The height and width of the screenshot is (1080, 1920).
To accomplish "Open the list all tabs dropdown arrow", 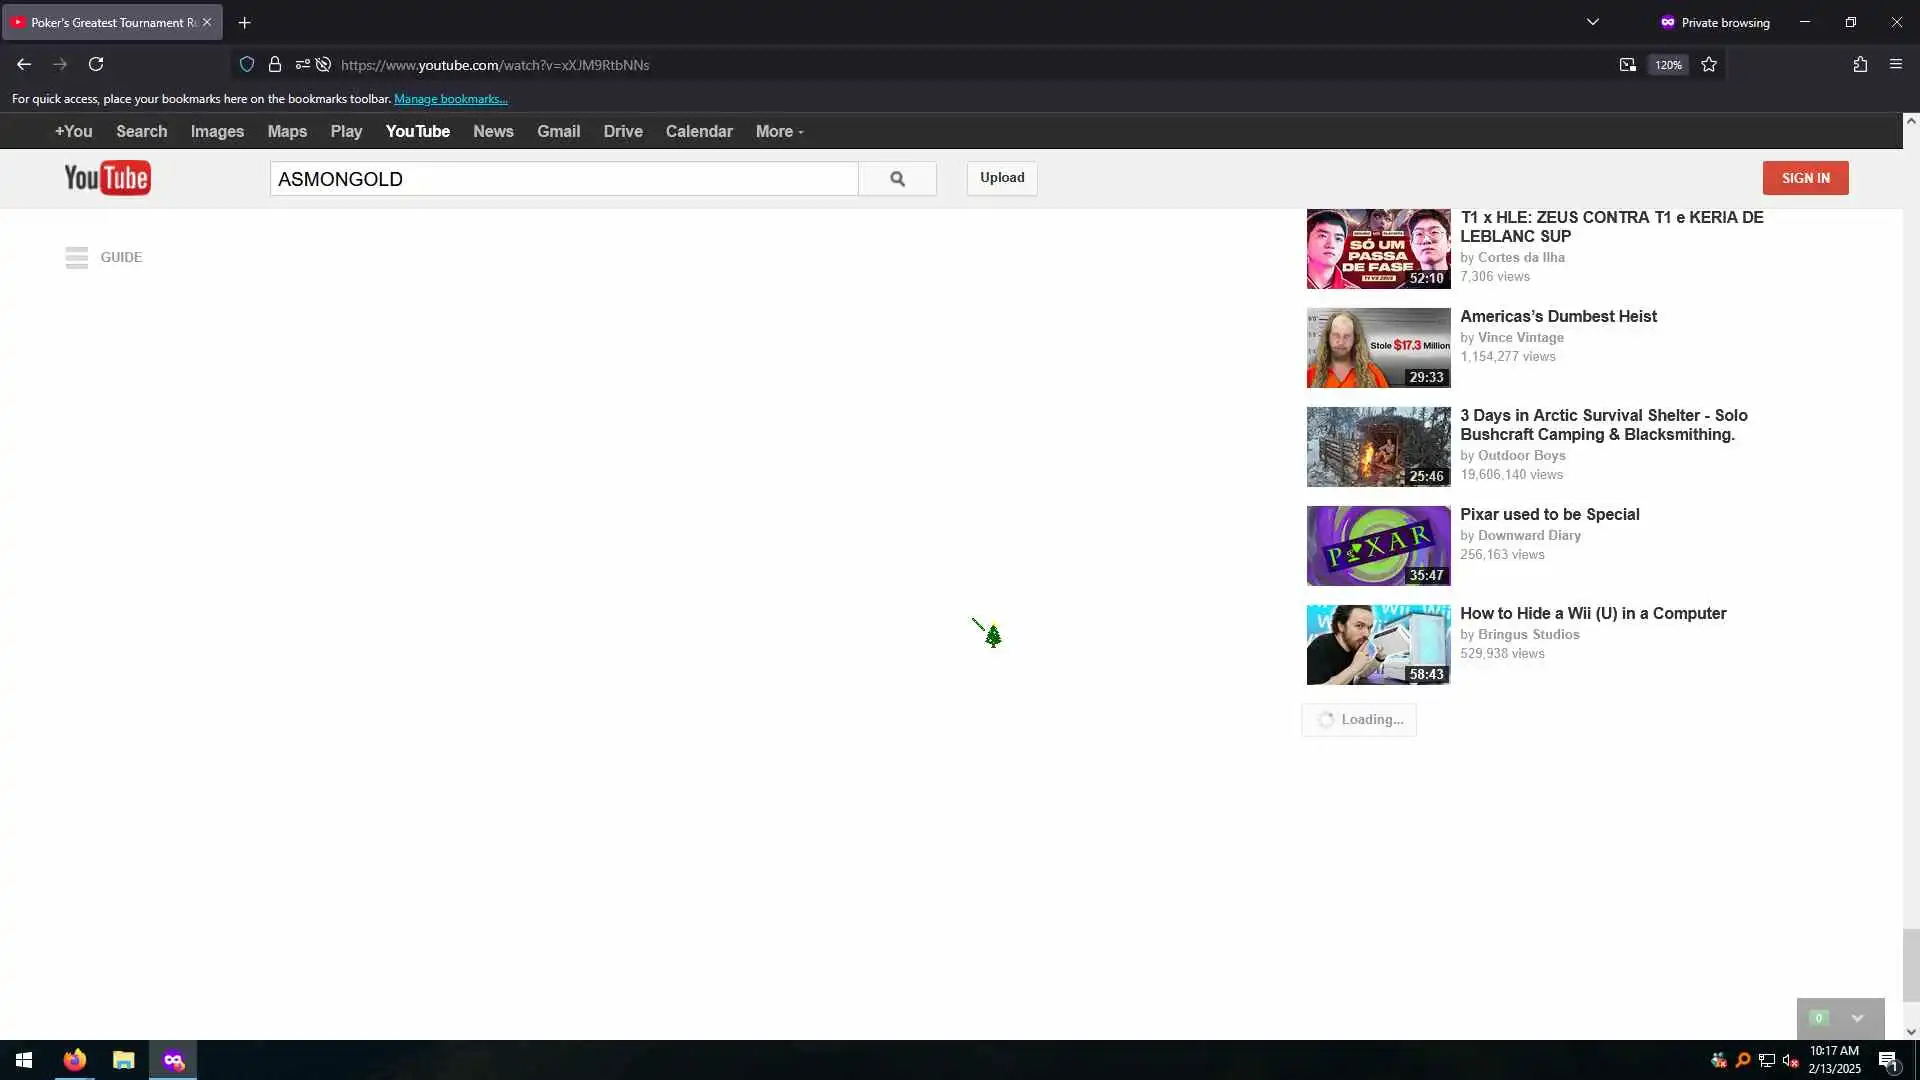I will (x=1593, y=22).
